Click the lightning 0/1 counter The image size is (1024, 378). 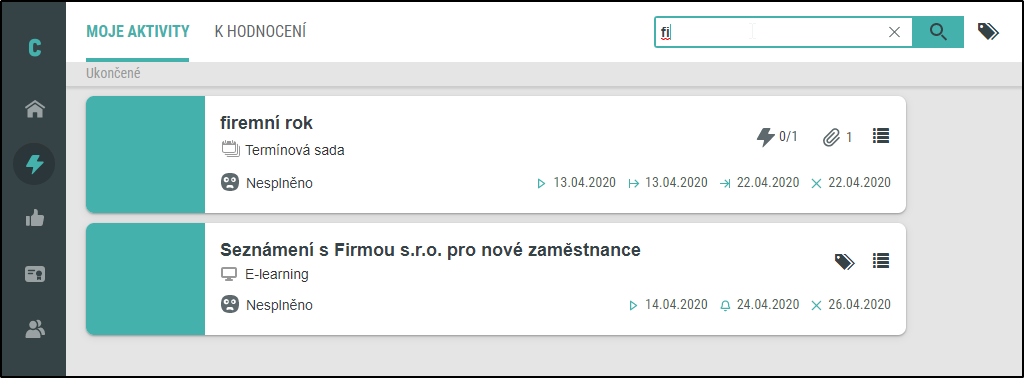pos(776,137)
